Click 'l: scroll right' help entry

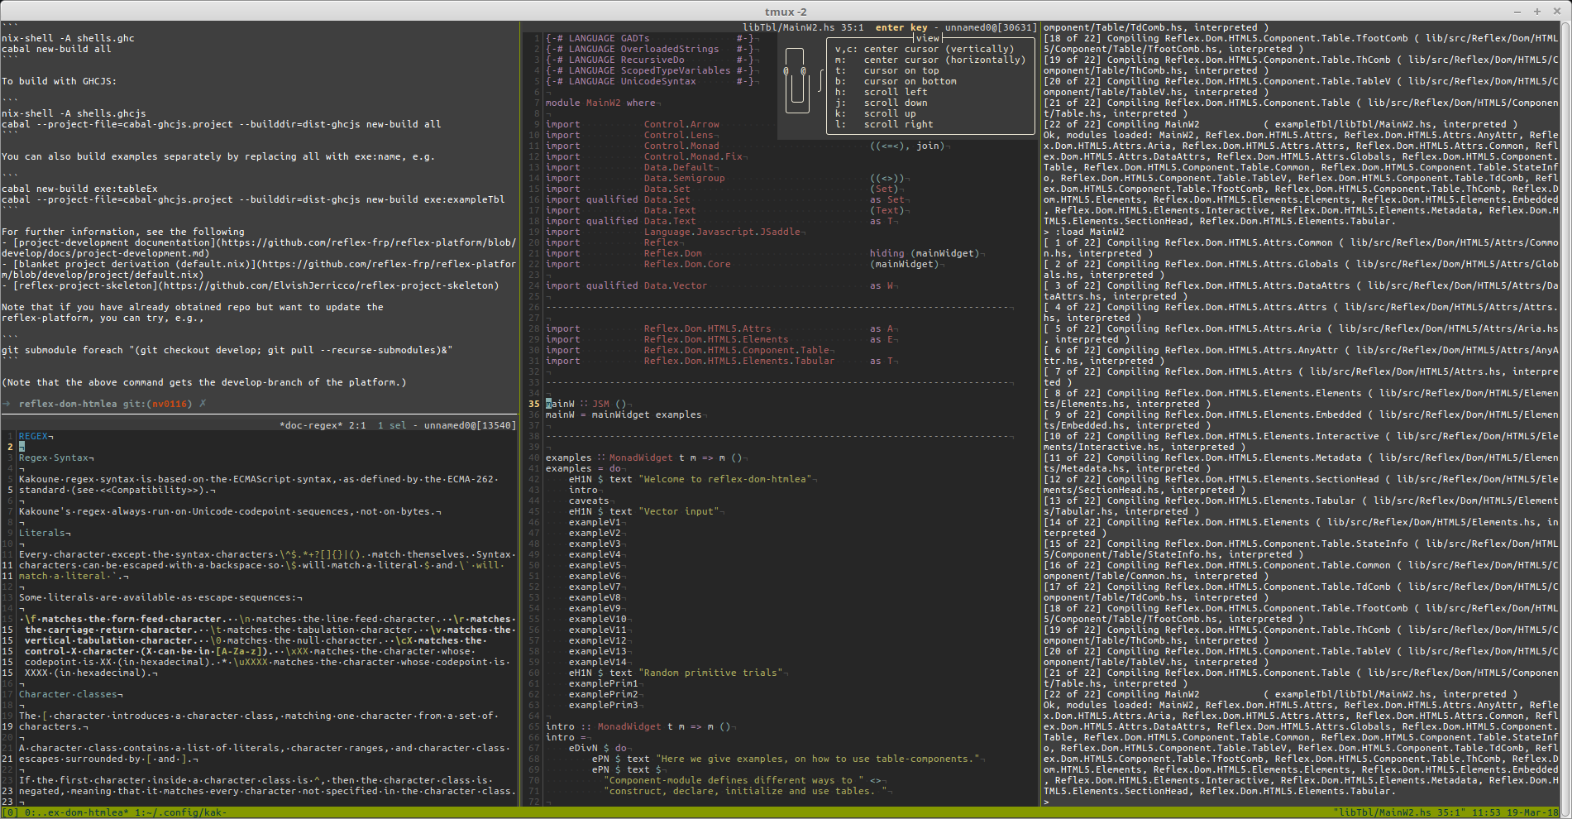coord(884,124)
